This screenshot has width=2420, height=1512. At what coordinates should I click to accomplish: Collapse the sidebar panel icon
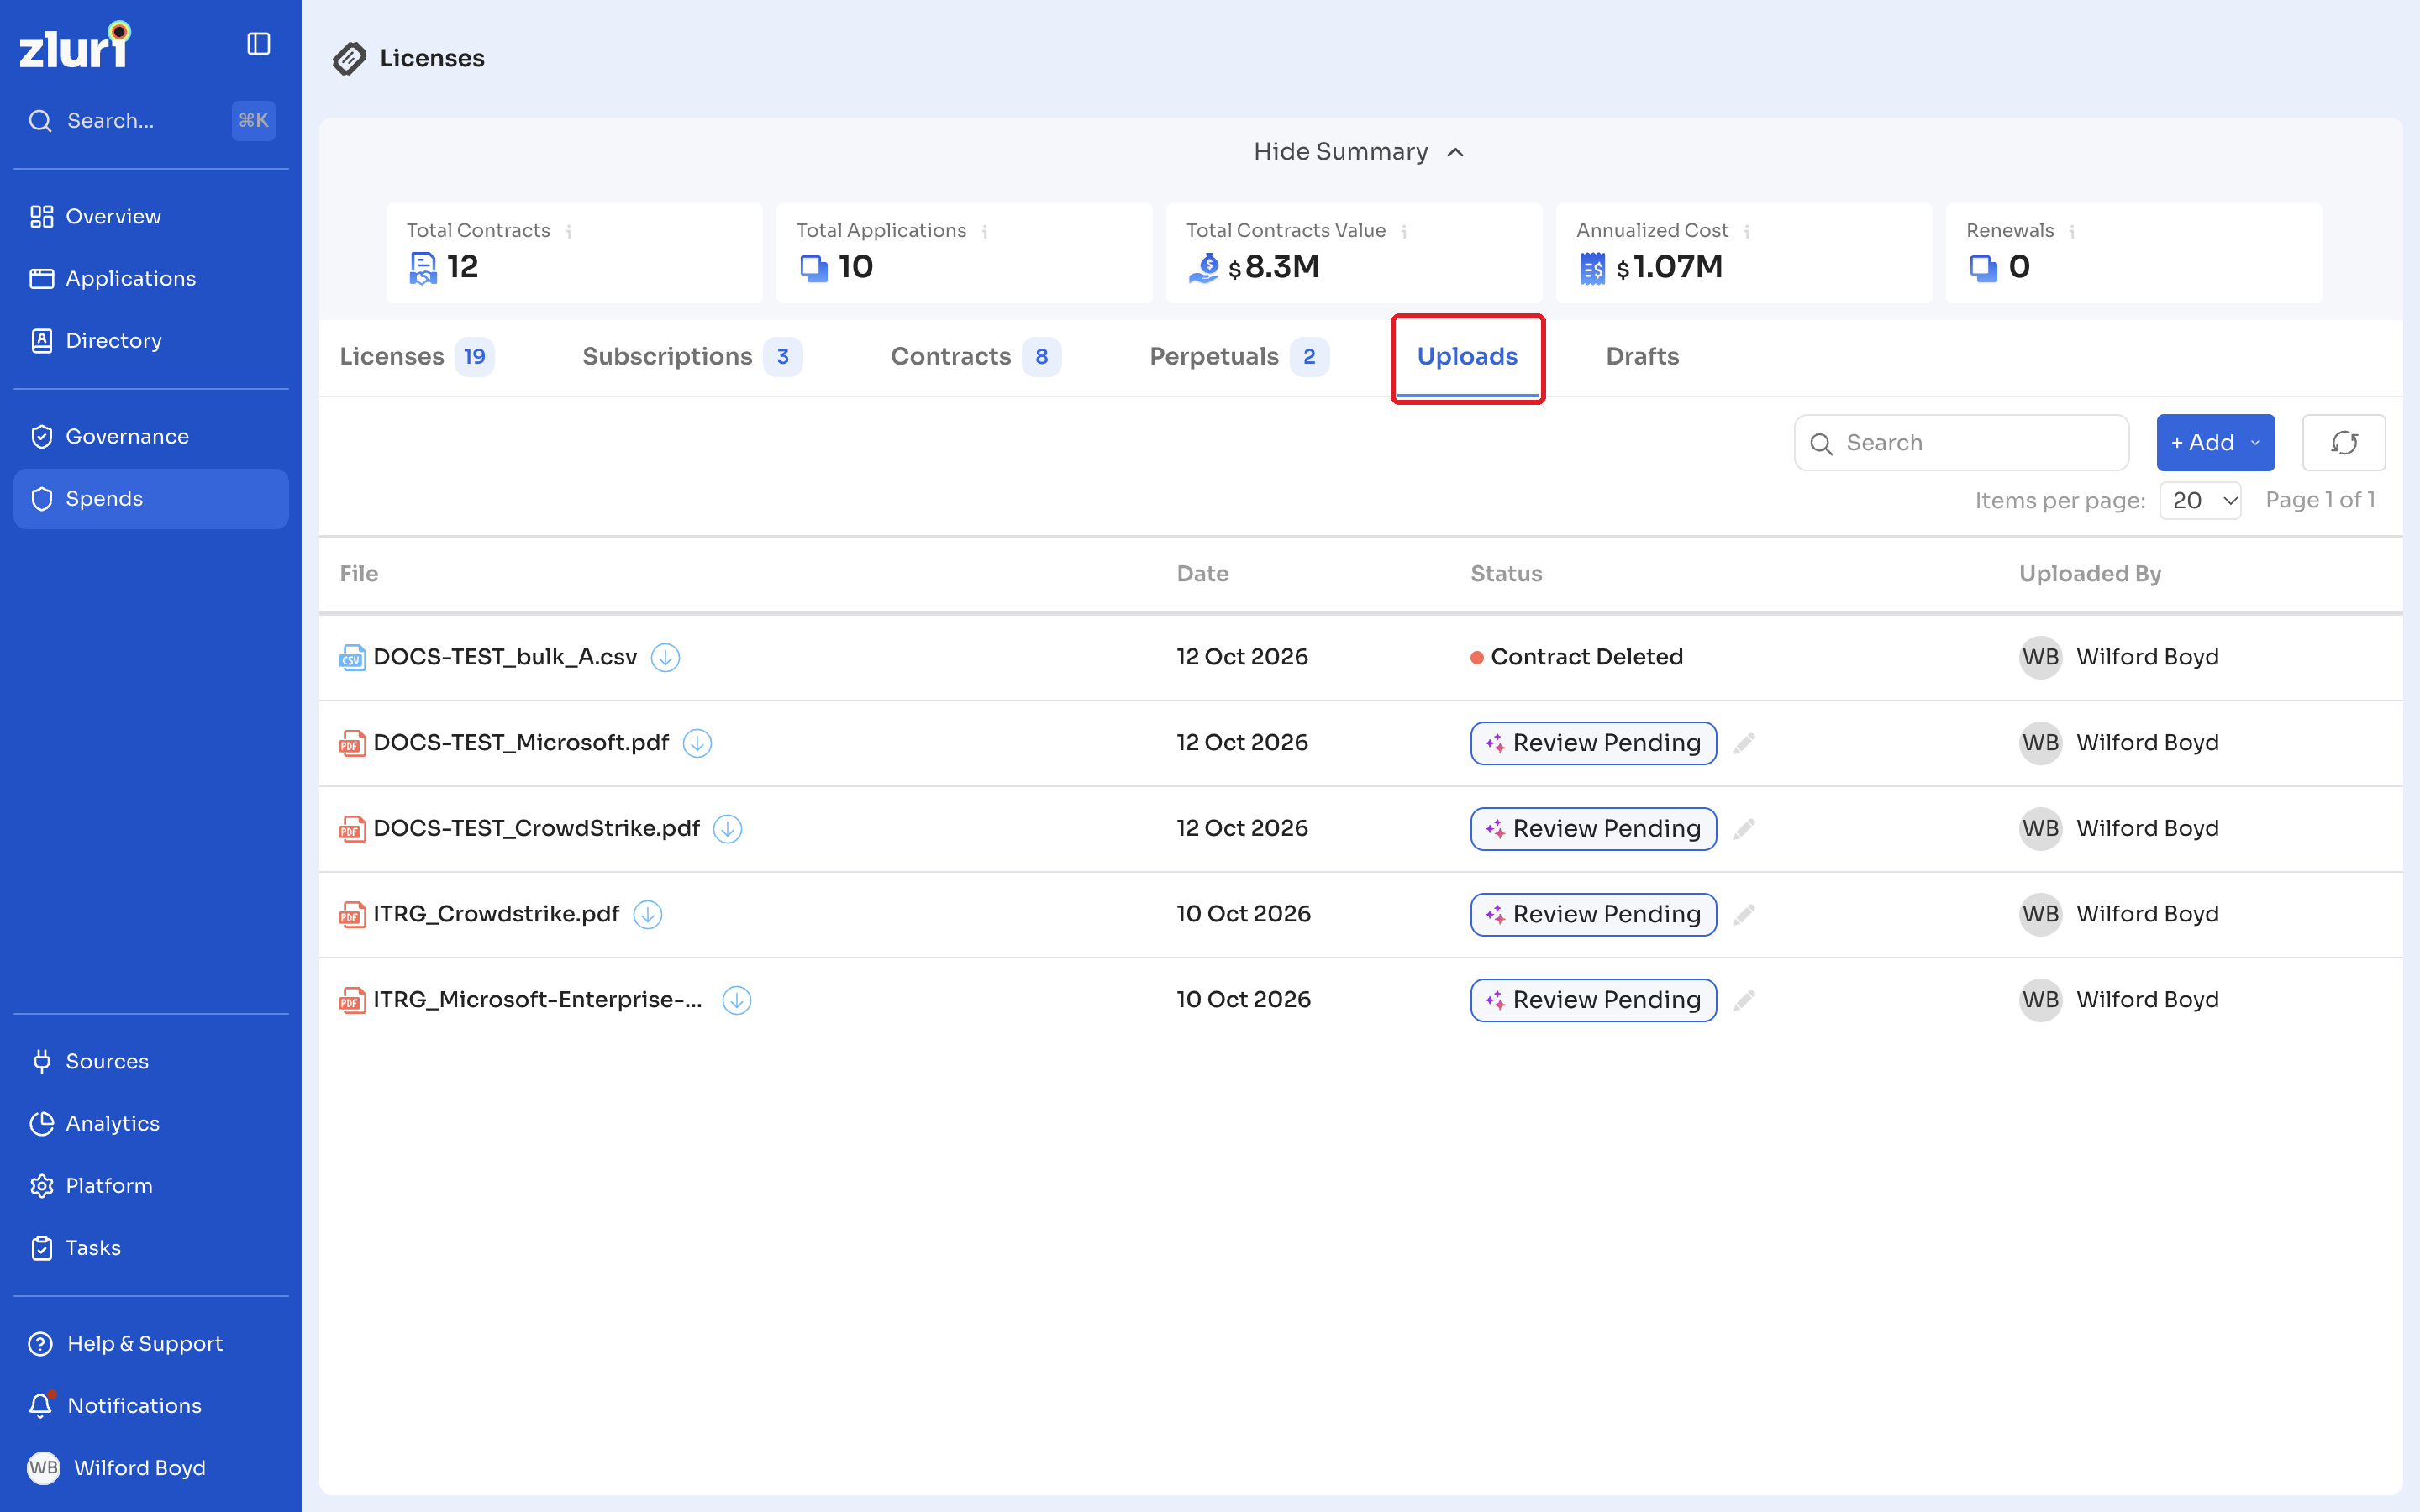258,44
